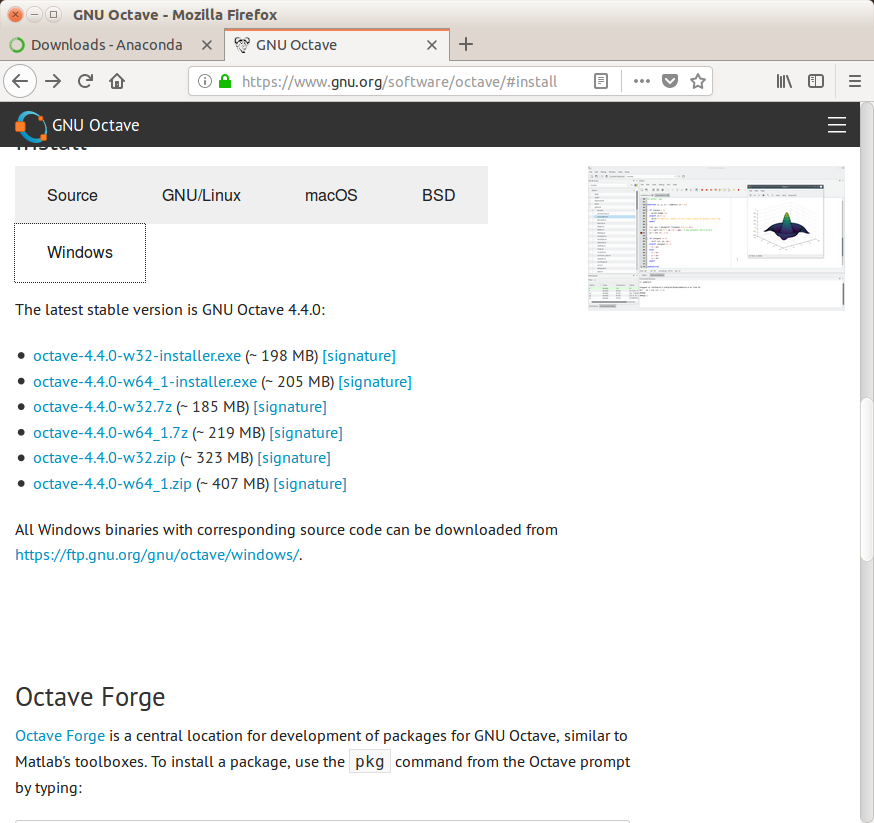Open the Library bookmarks and history
Viewport: 874px width, 823px height.
point(784,81)
